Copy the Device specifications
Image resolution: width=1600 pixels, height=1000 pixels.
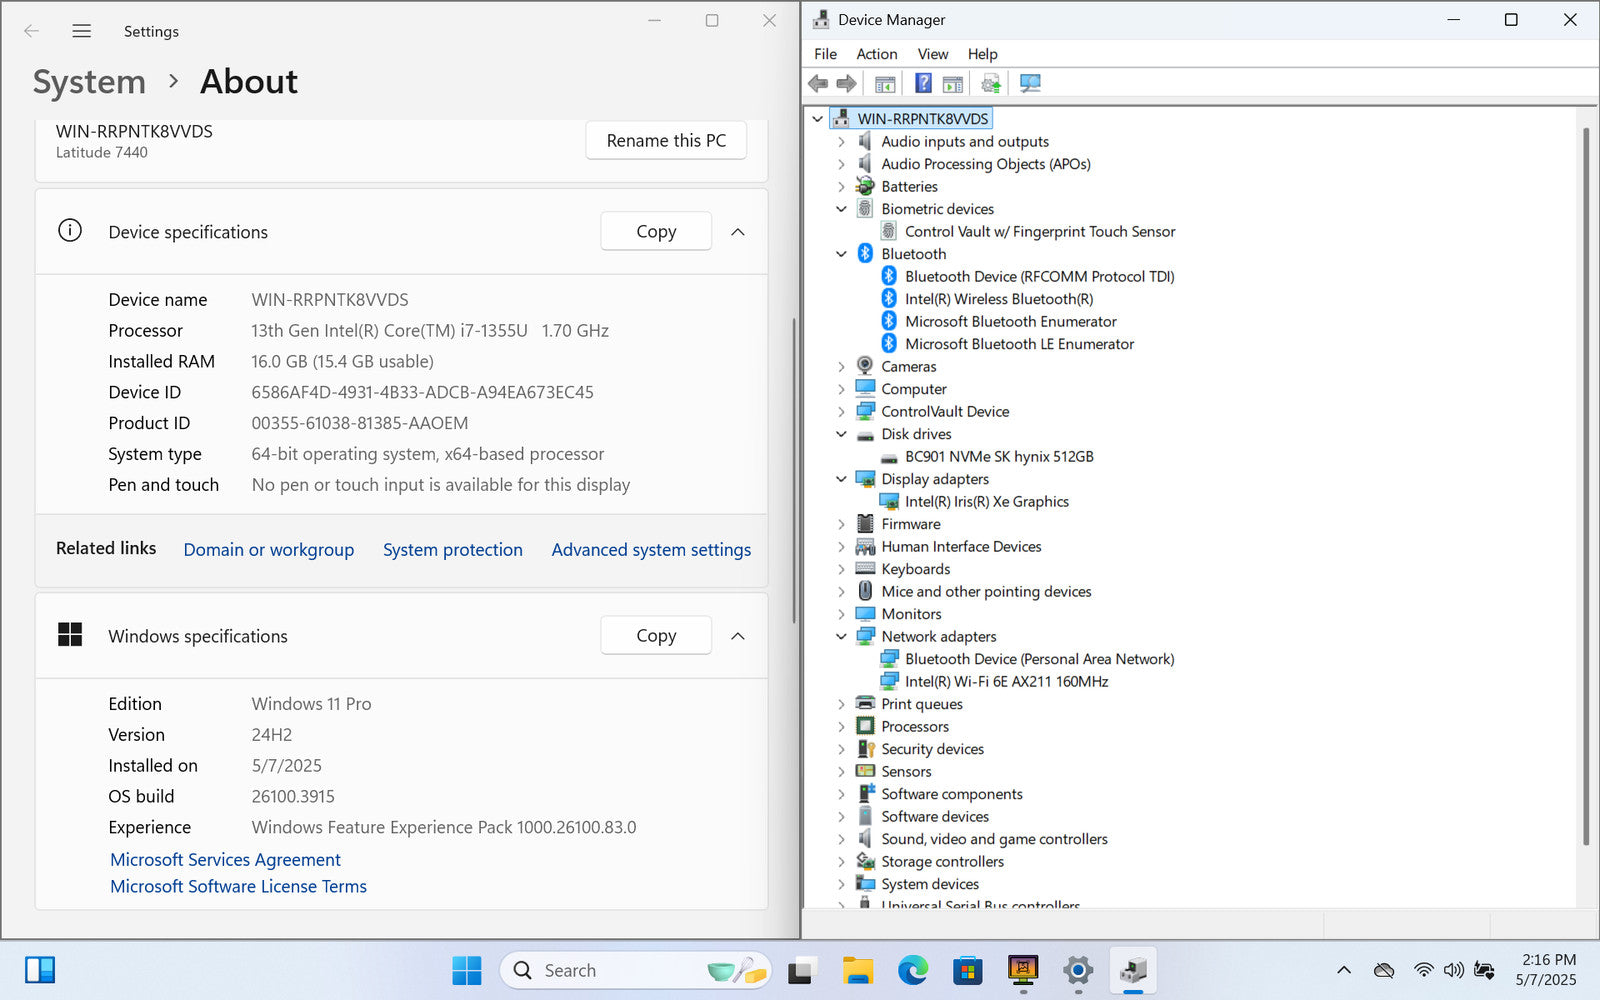pyautogui.click(x=656, y=231)
